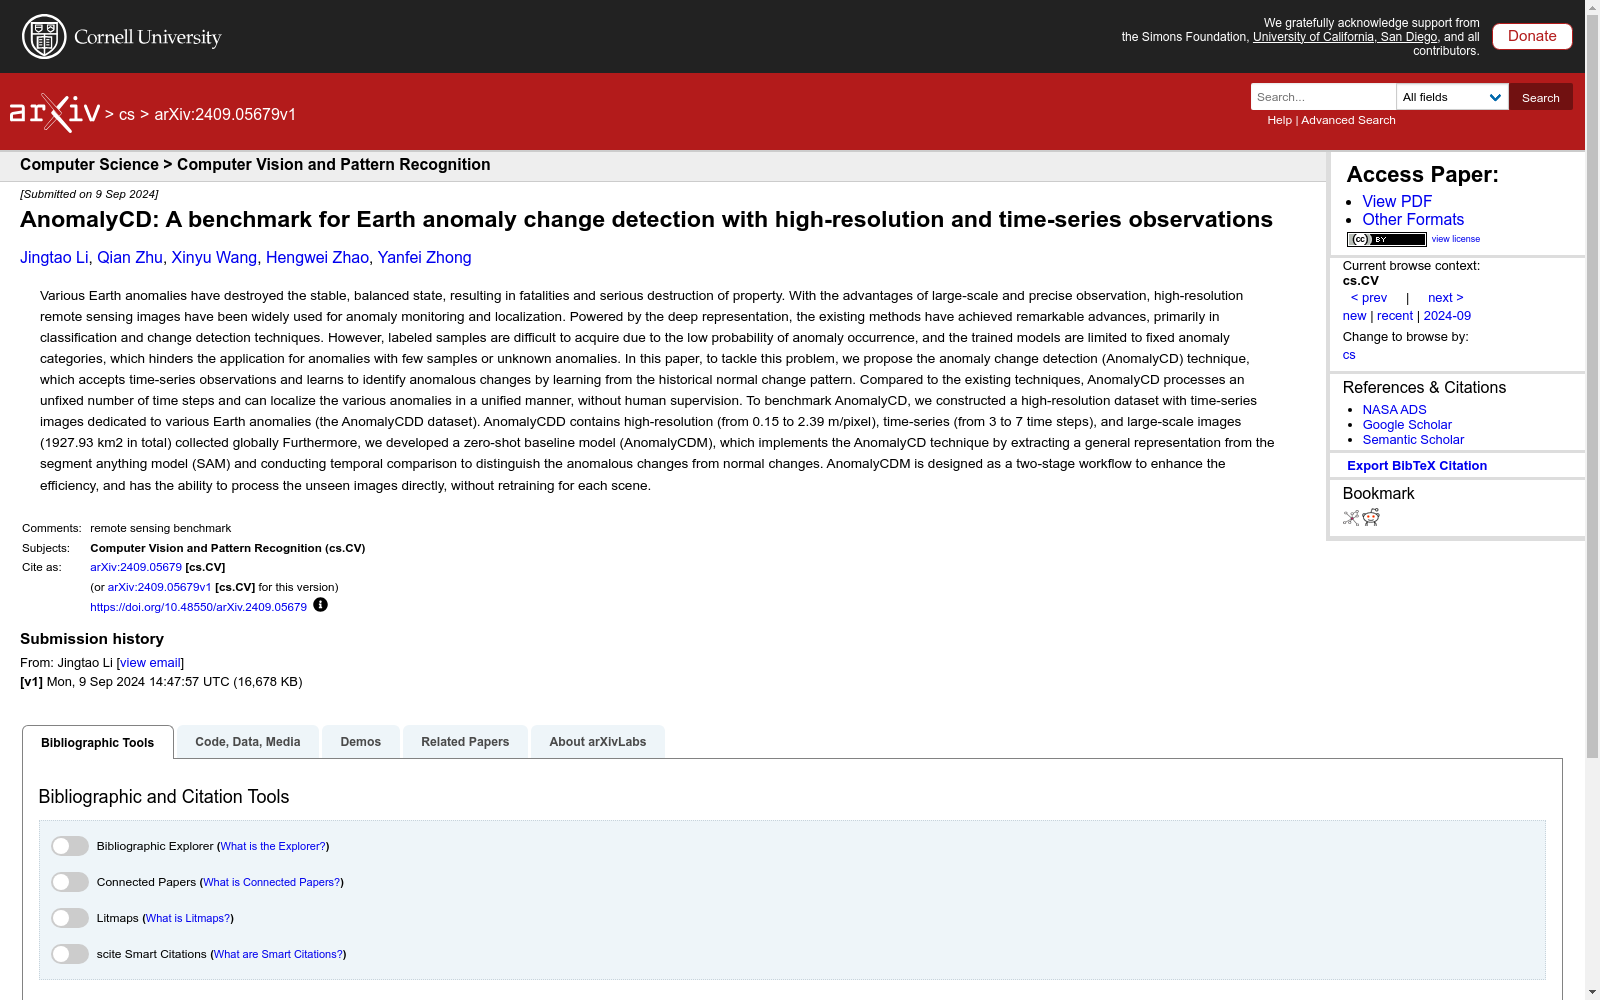Click the Cornell University logo
The image size is (1600, 1000).
click(x=122, y=37)
